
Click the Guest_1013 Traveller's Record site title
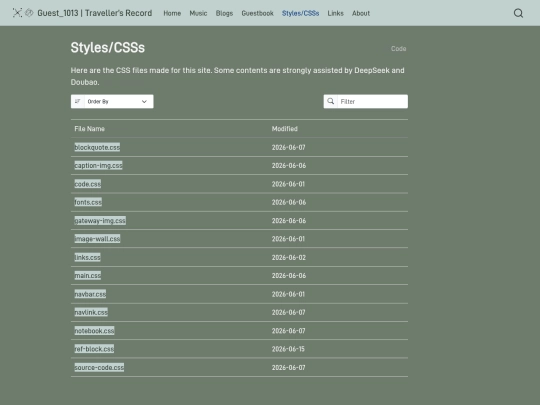[95, 13]
